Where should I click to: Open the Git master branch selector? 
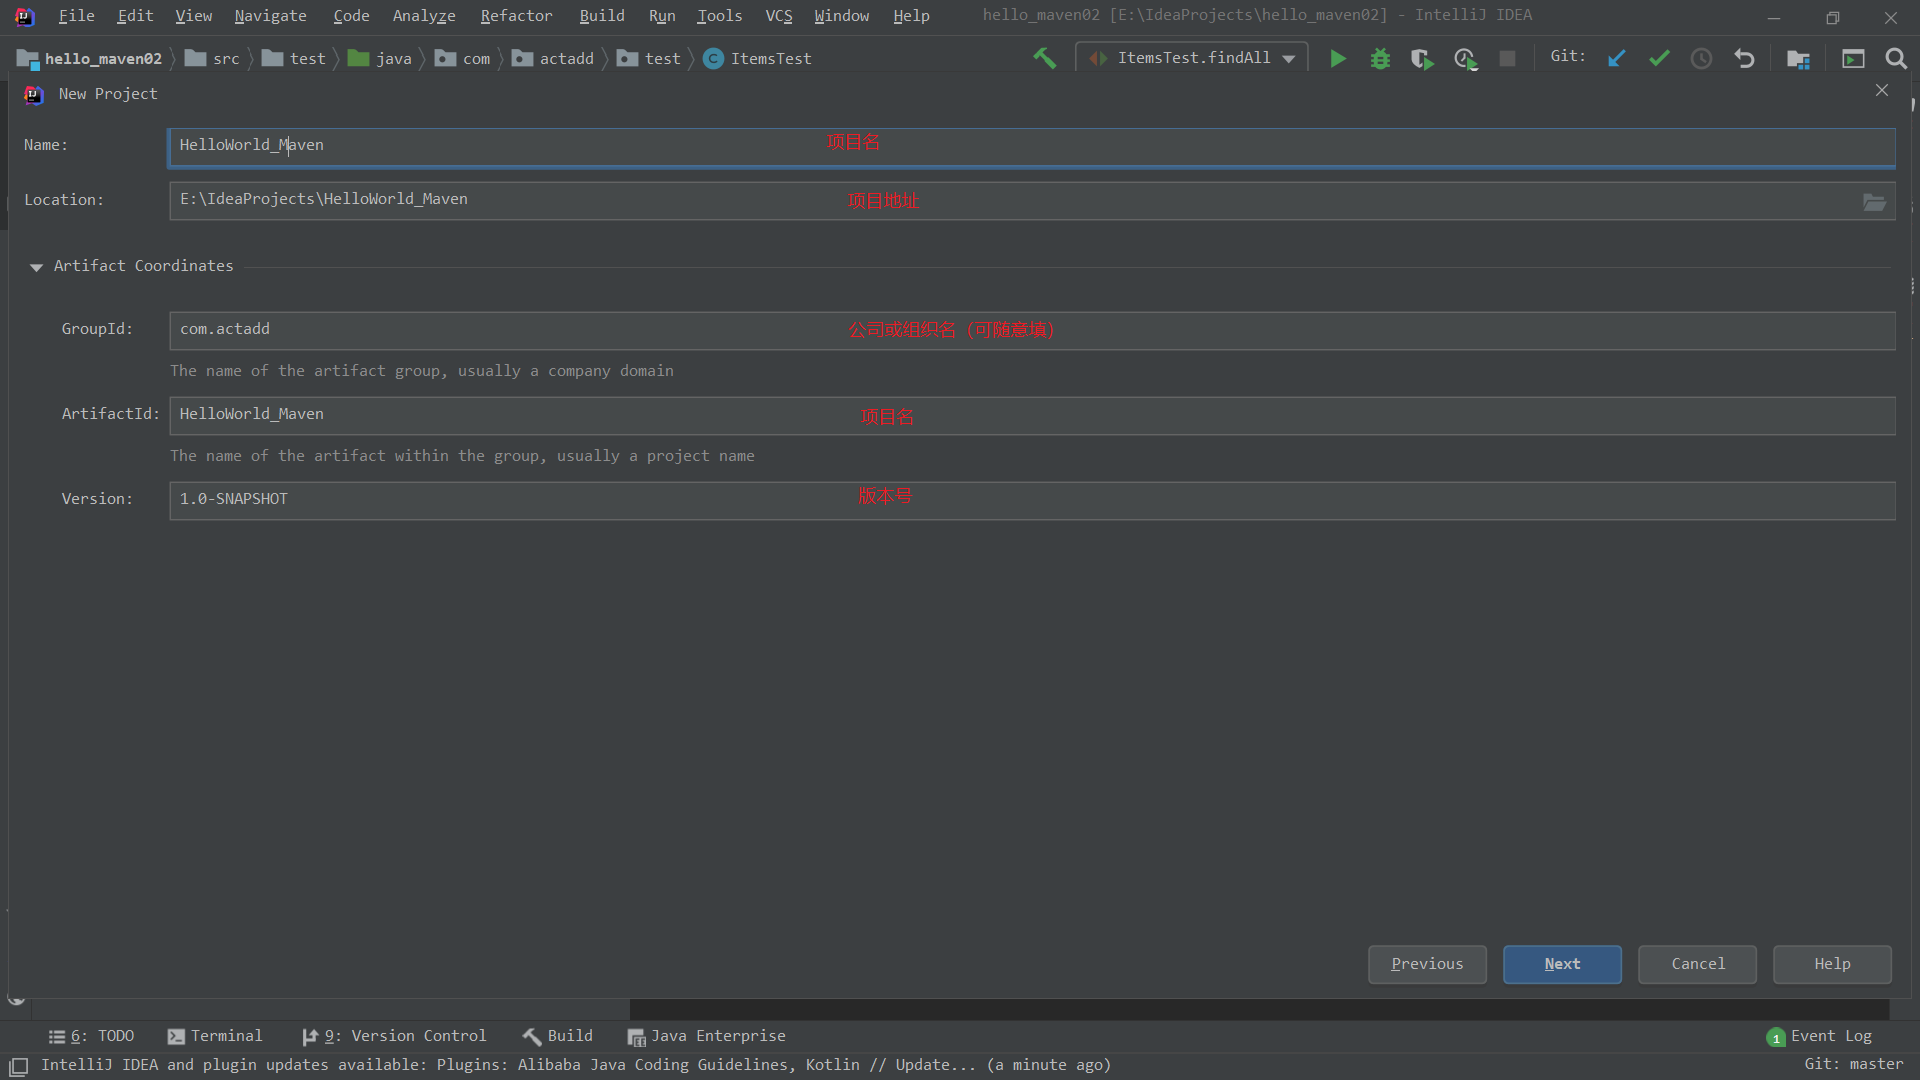click(1853, 1064)
